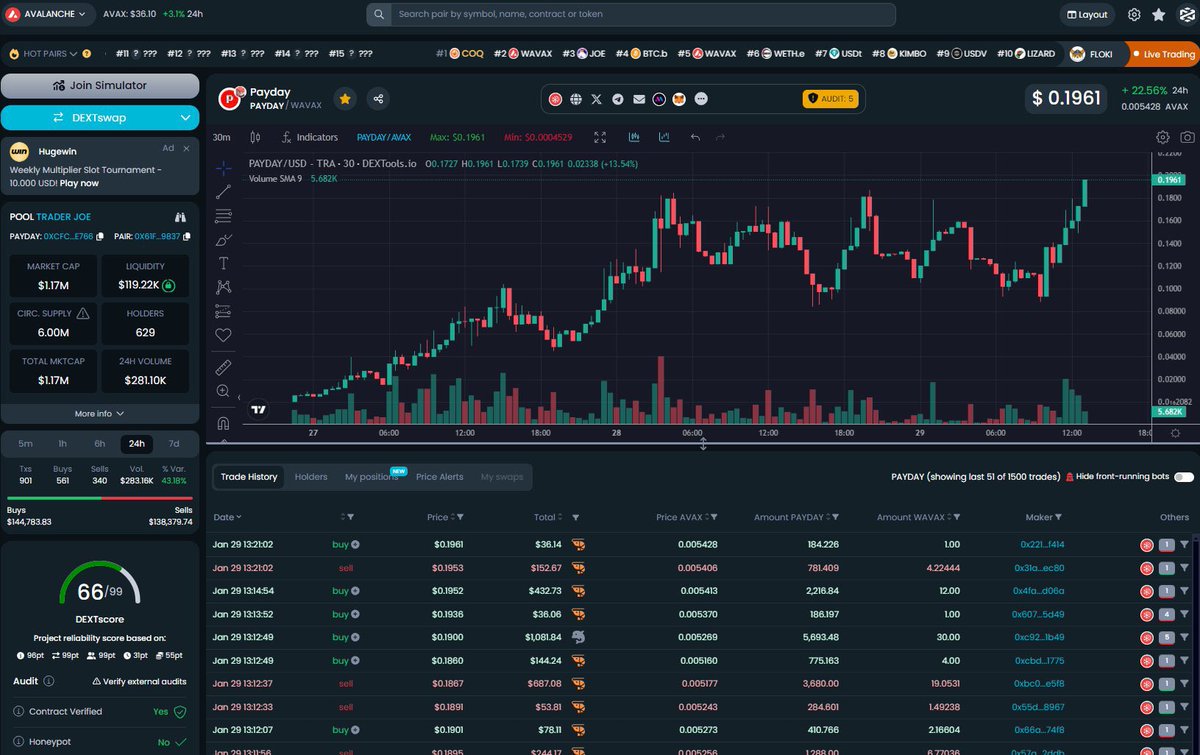
Task: Open maker address 0x221...f414
Action: pos(1042,545)
